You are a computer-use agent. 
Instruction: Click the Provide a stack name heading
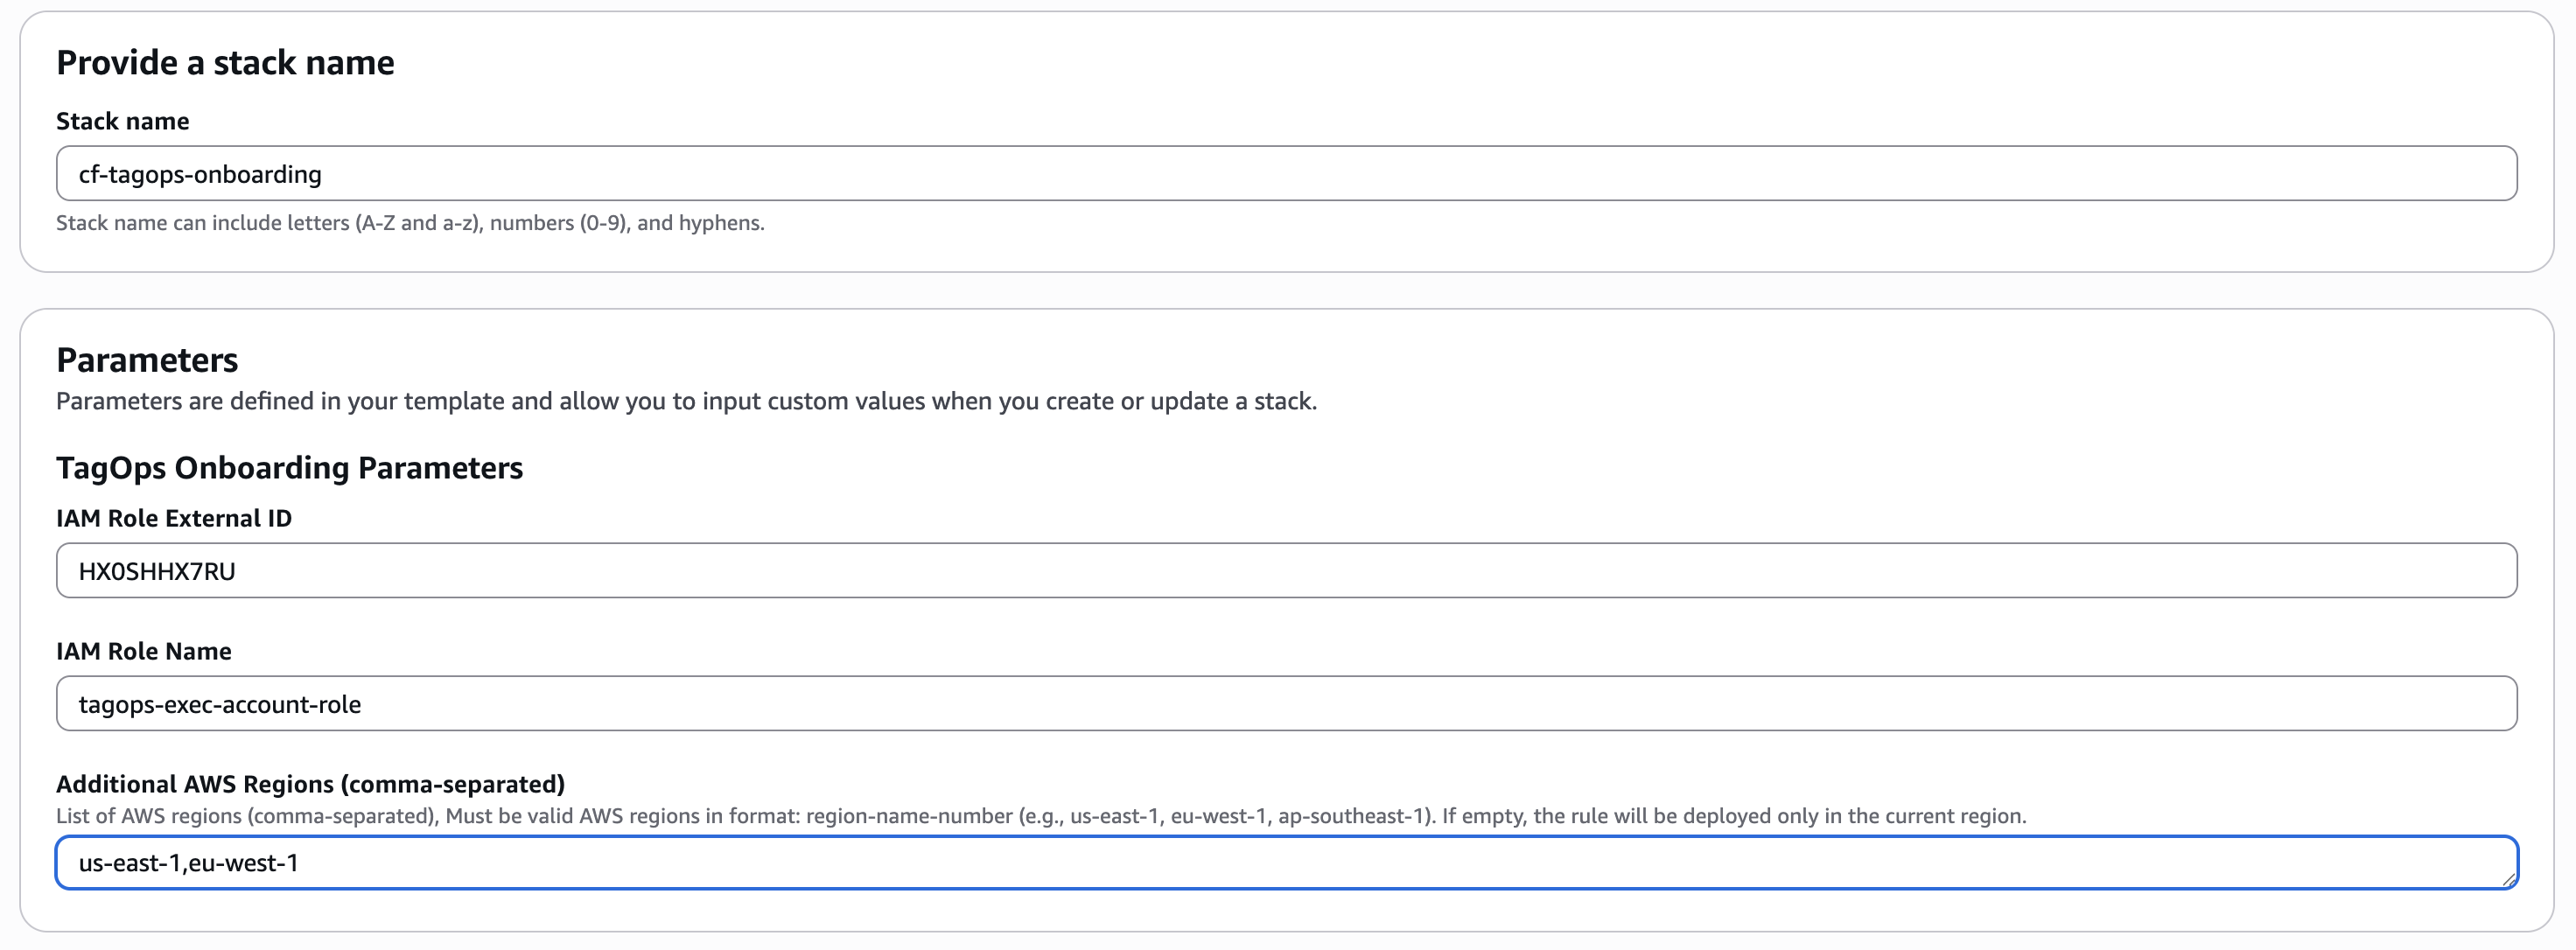point(225,62)
